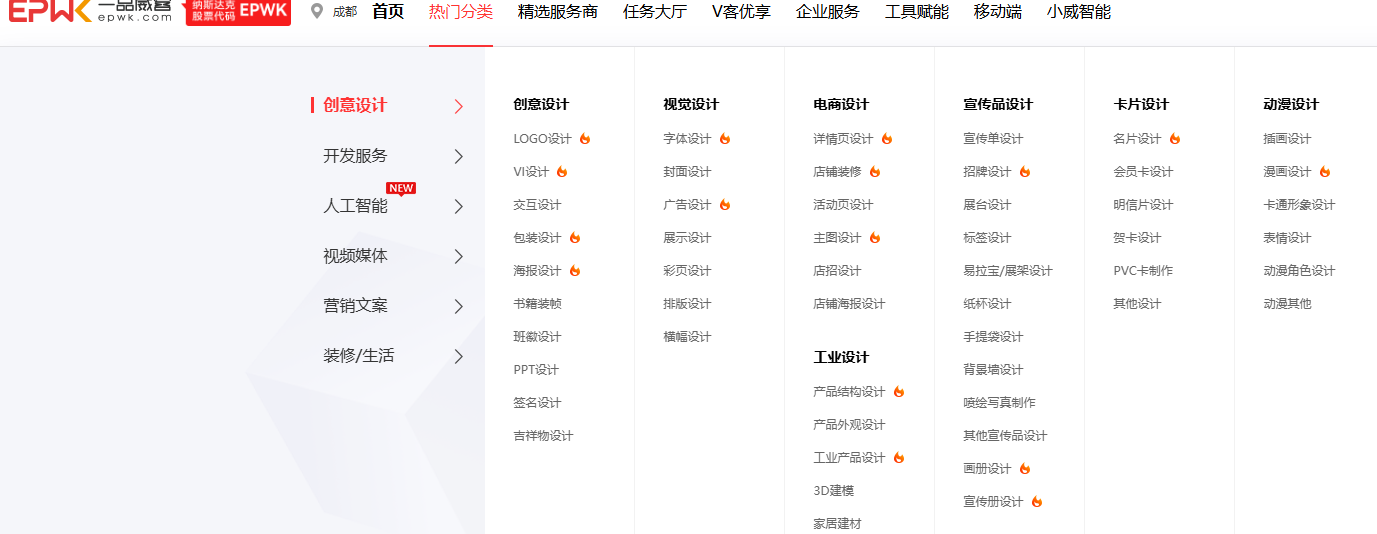Open the 吉祥物设计 link
1377x534 pixels.
pos(543,436)
